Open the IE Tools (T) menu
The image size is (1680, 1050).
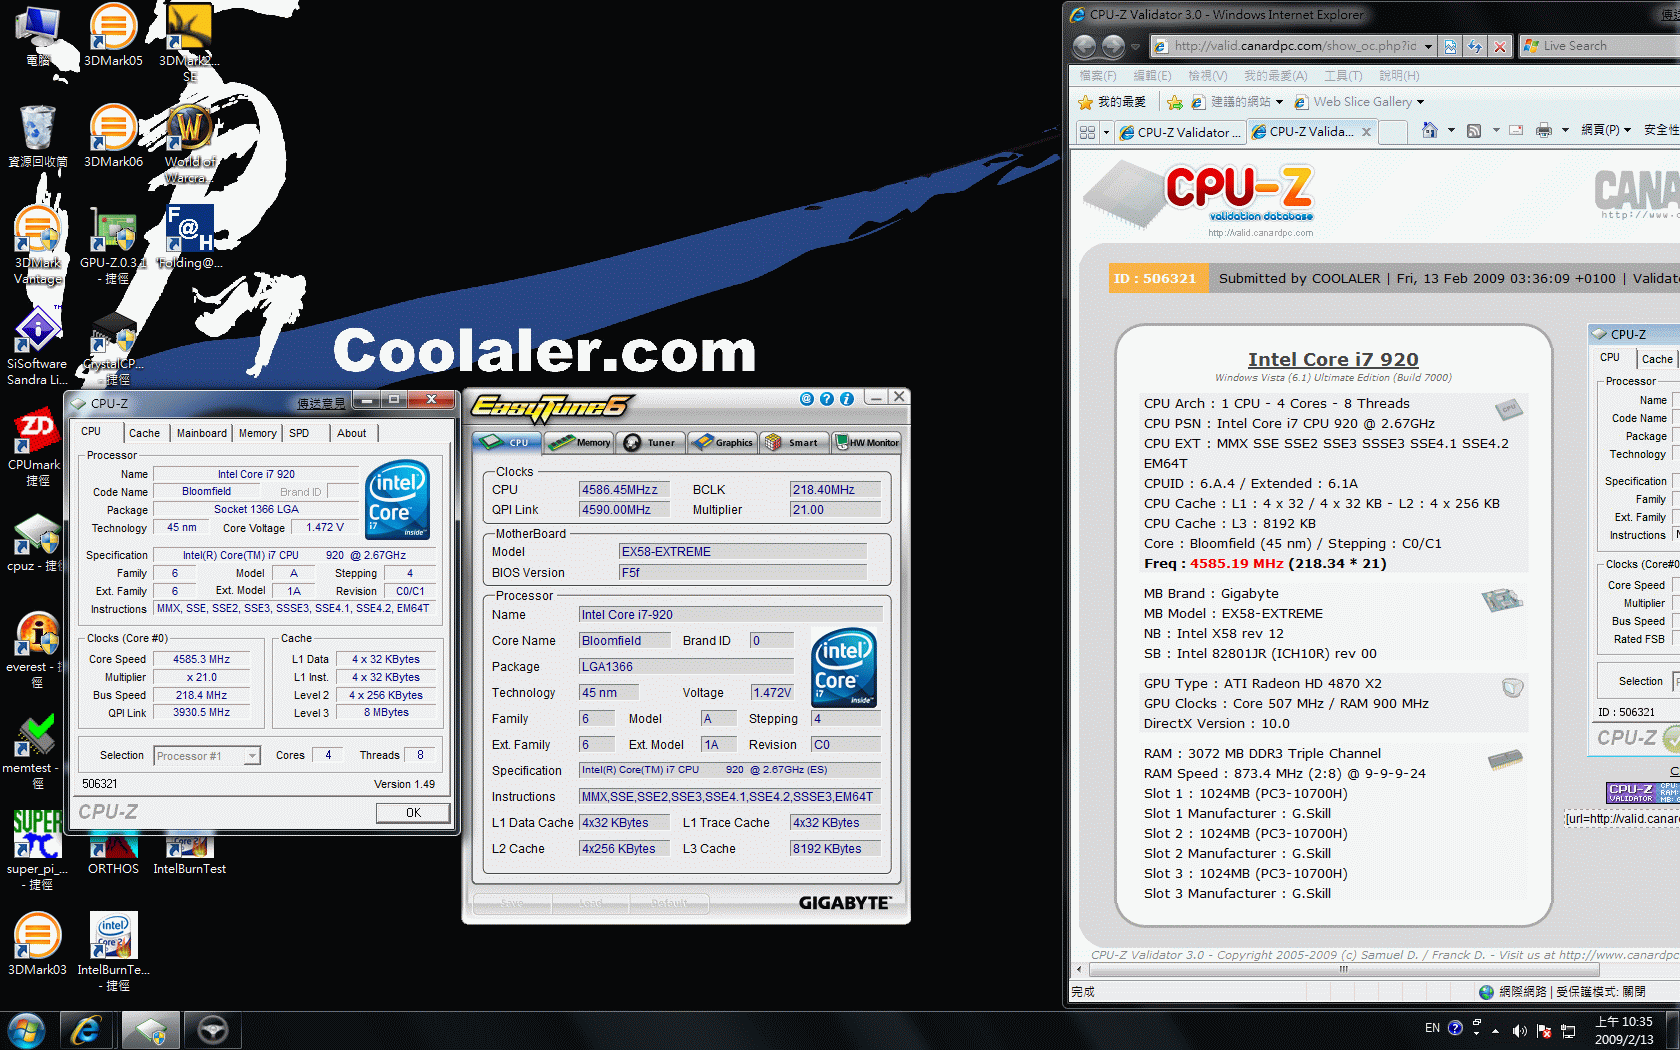coord(1342,76)
